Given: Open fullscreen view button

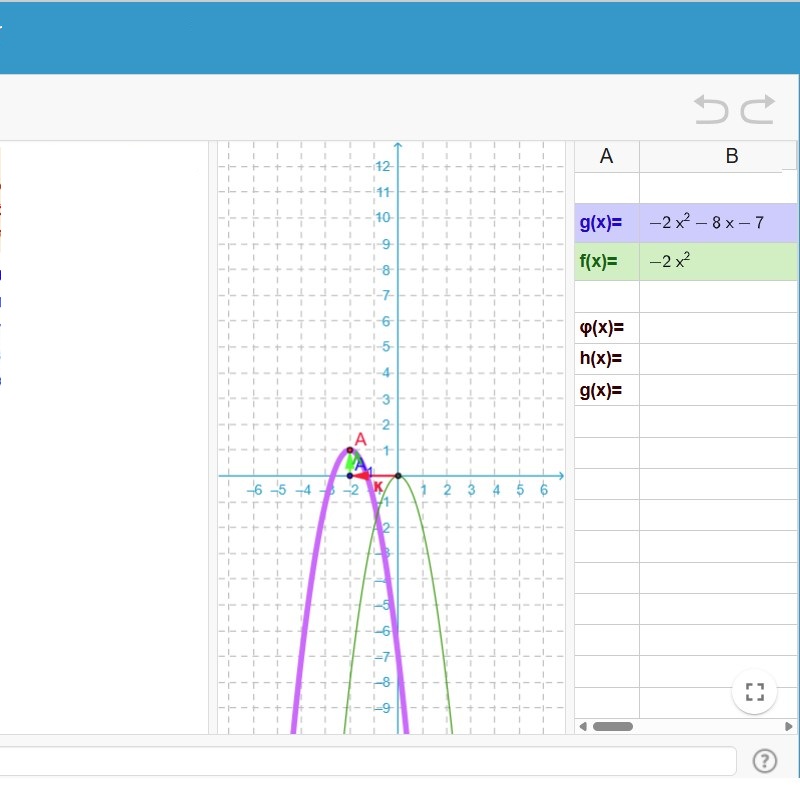Looking at the screenshot, I should pos(754,692).
